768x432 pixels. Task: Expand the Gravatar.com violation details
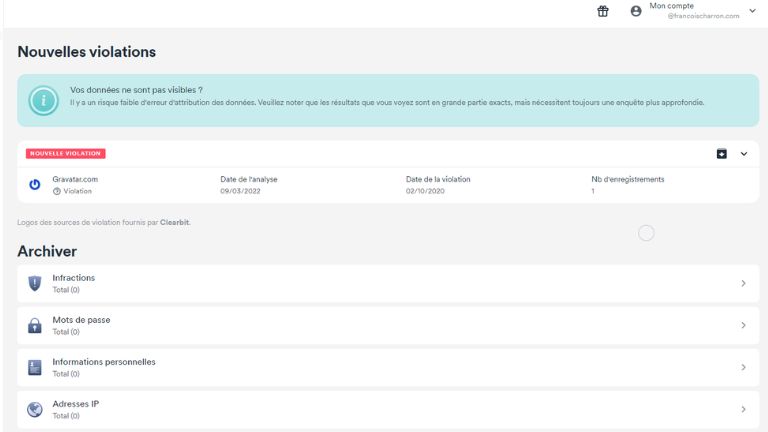744,154
